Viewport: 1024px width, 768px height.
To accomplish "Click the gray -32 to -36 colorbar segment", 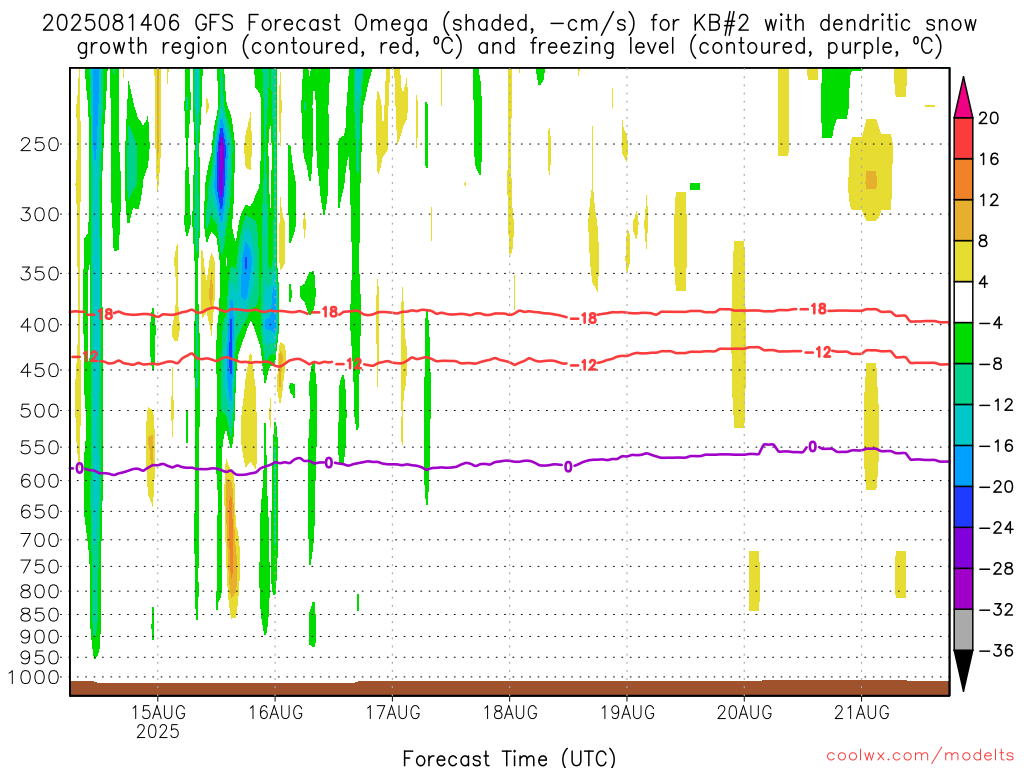I will pyautogui.click(x=963, y=630).
